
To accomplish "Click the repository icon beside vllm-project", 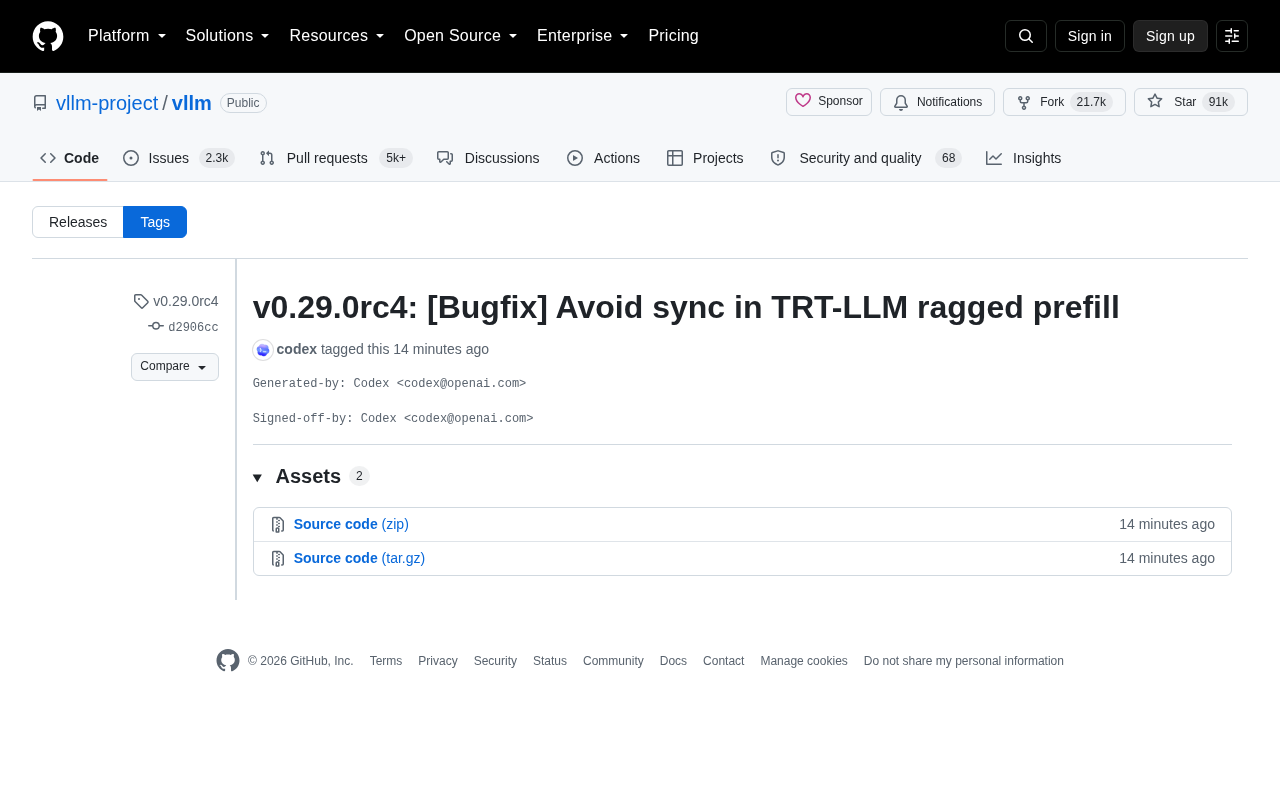I will point(40,103).
